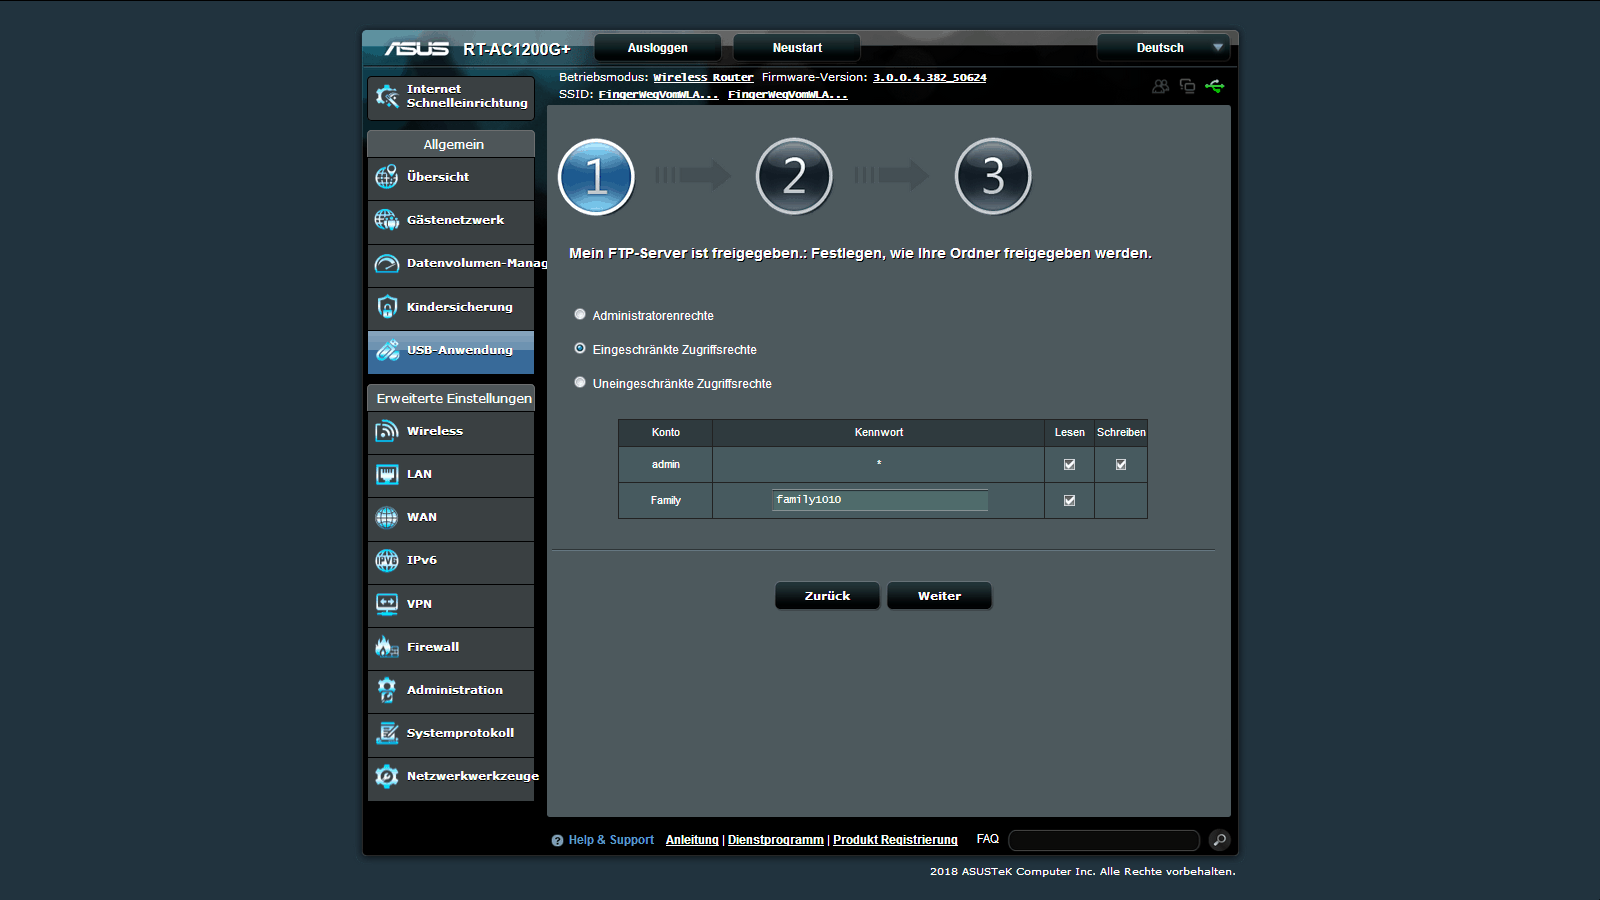This screenshot has width=1600, height=900.
Task: Click the USB-Anwendung icon
Action: [x=387, y=350]
